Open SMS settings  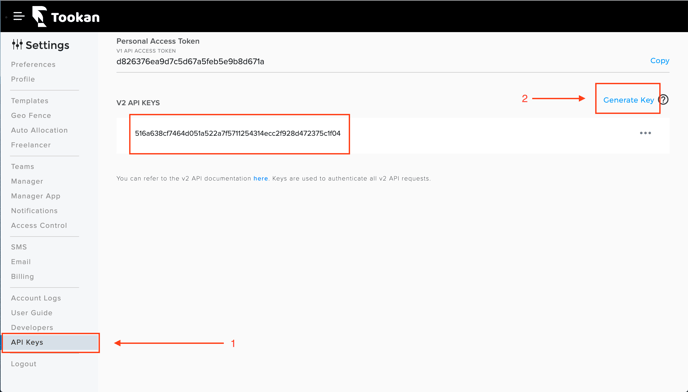(x=19, y=247)
